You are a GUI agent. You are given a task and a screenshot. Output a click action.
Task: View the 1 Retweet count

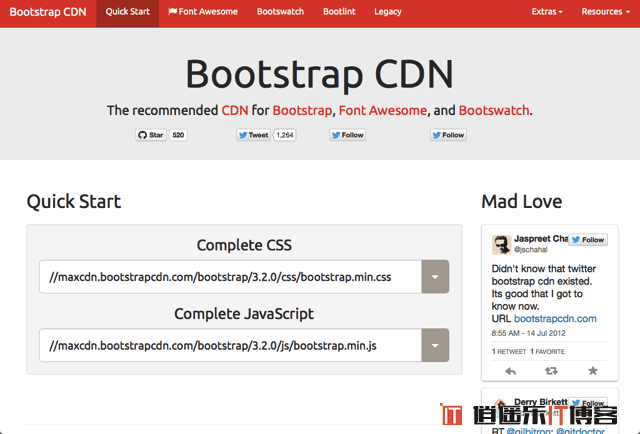(x=509, y=352)
